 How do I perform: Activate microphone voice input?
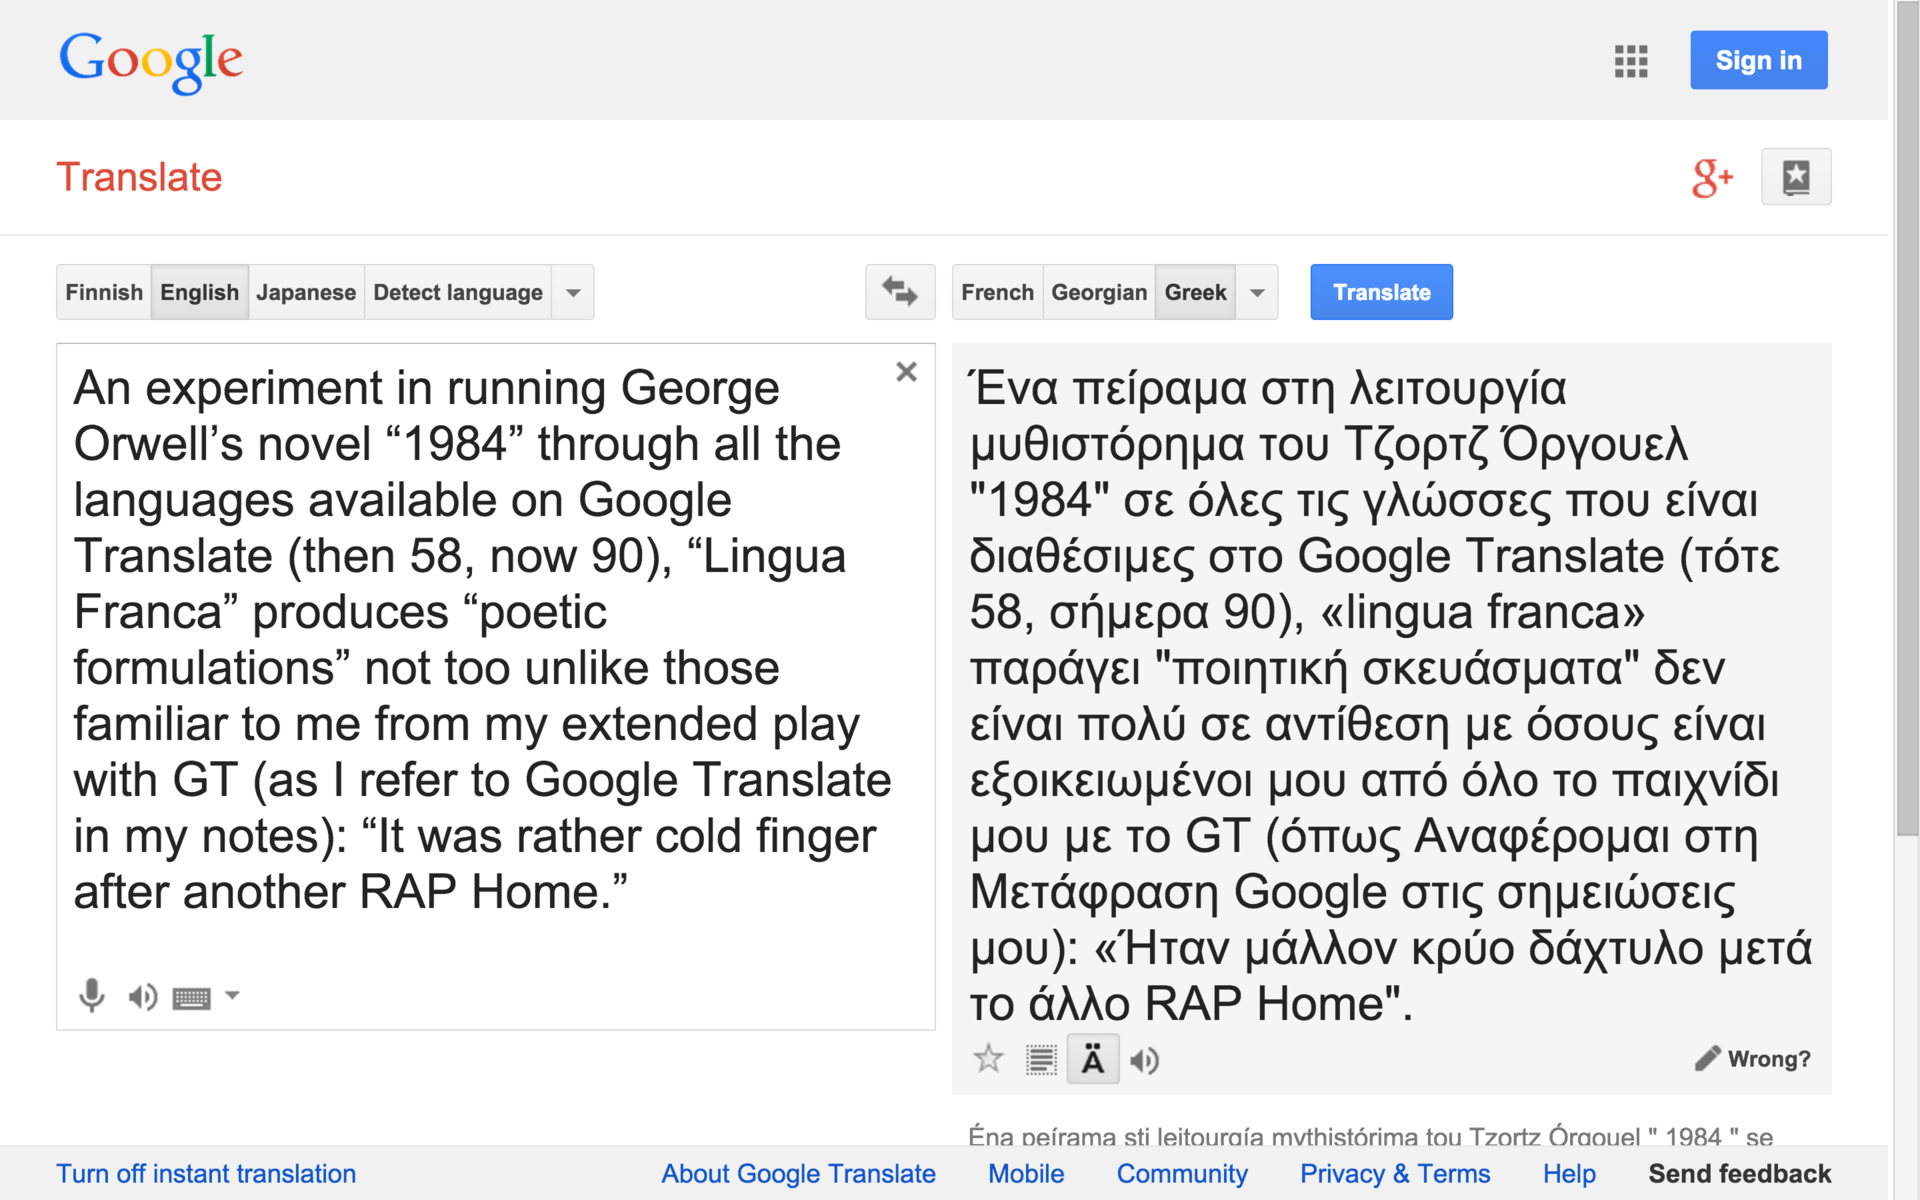tap(91, 996)
